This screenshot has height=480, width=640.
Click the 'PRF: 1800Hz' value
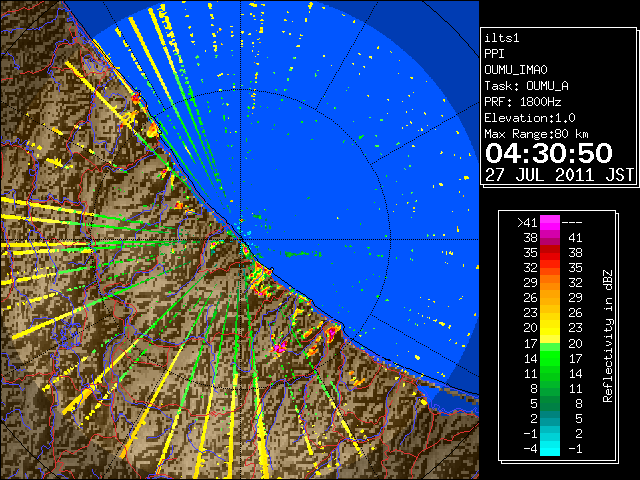(523, 102)
